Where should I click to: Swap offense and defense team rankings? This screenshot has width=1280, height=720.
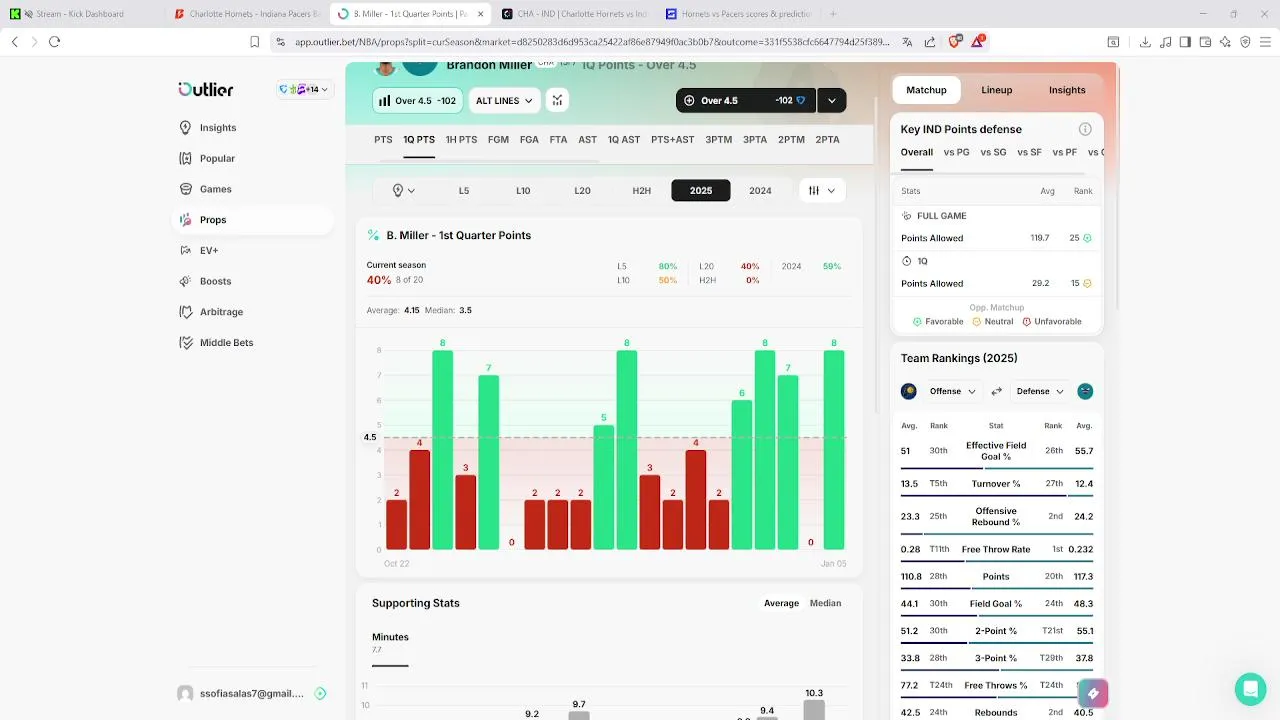(996, 391)
